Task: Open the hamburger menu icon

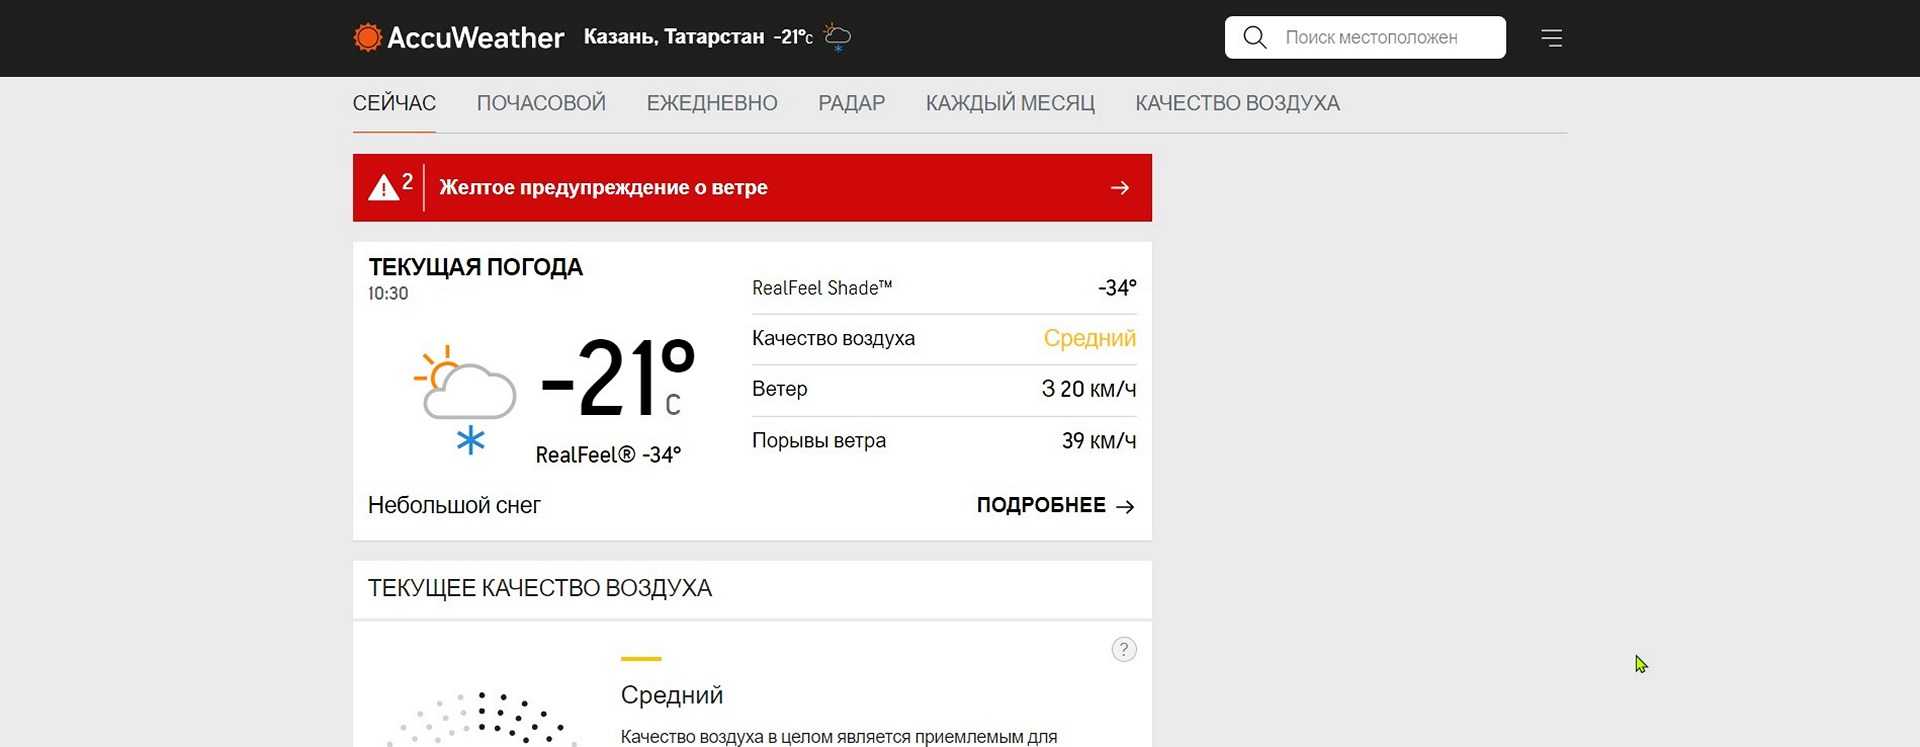Action: (1551, 38)
